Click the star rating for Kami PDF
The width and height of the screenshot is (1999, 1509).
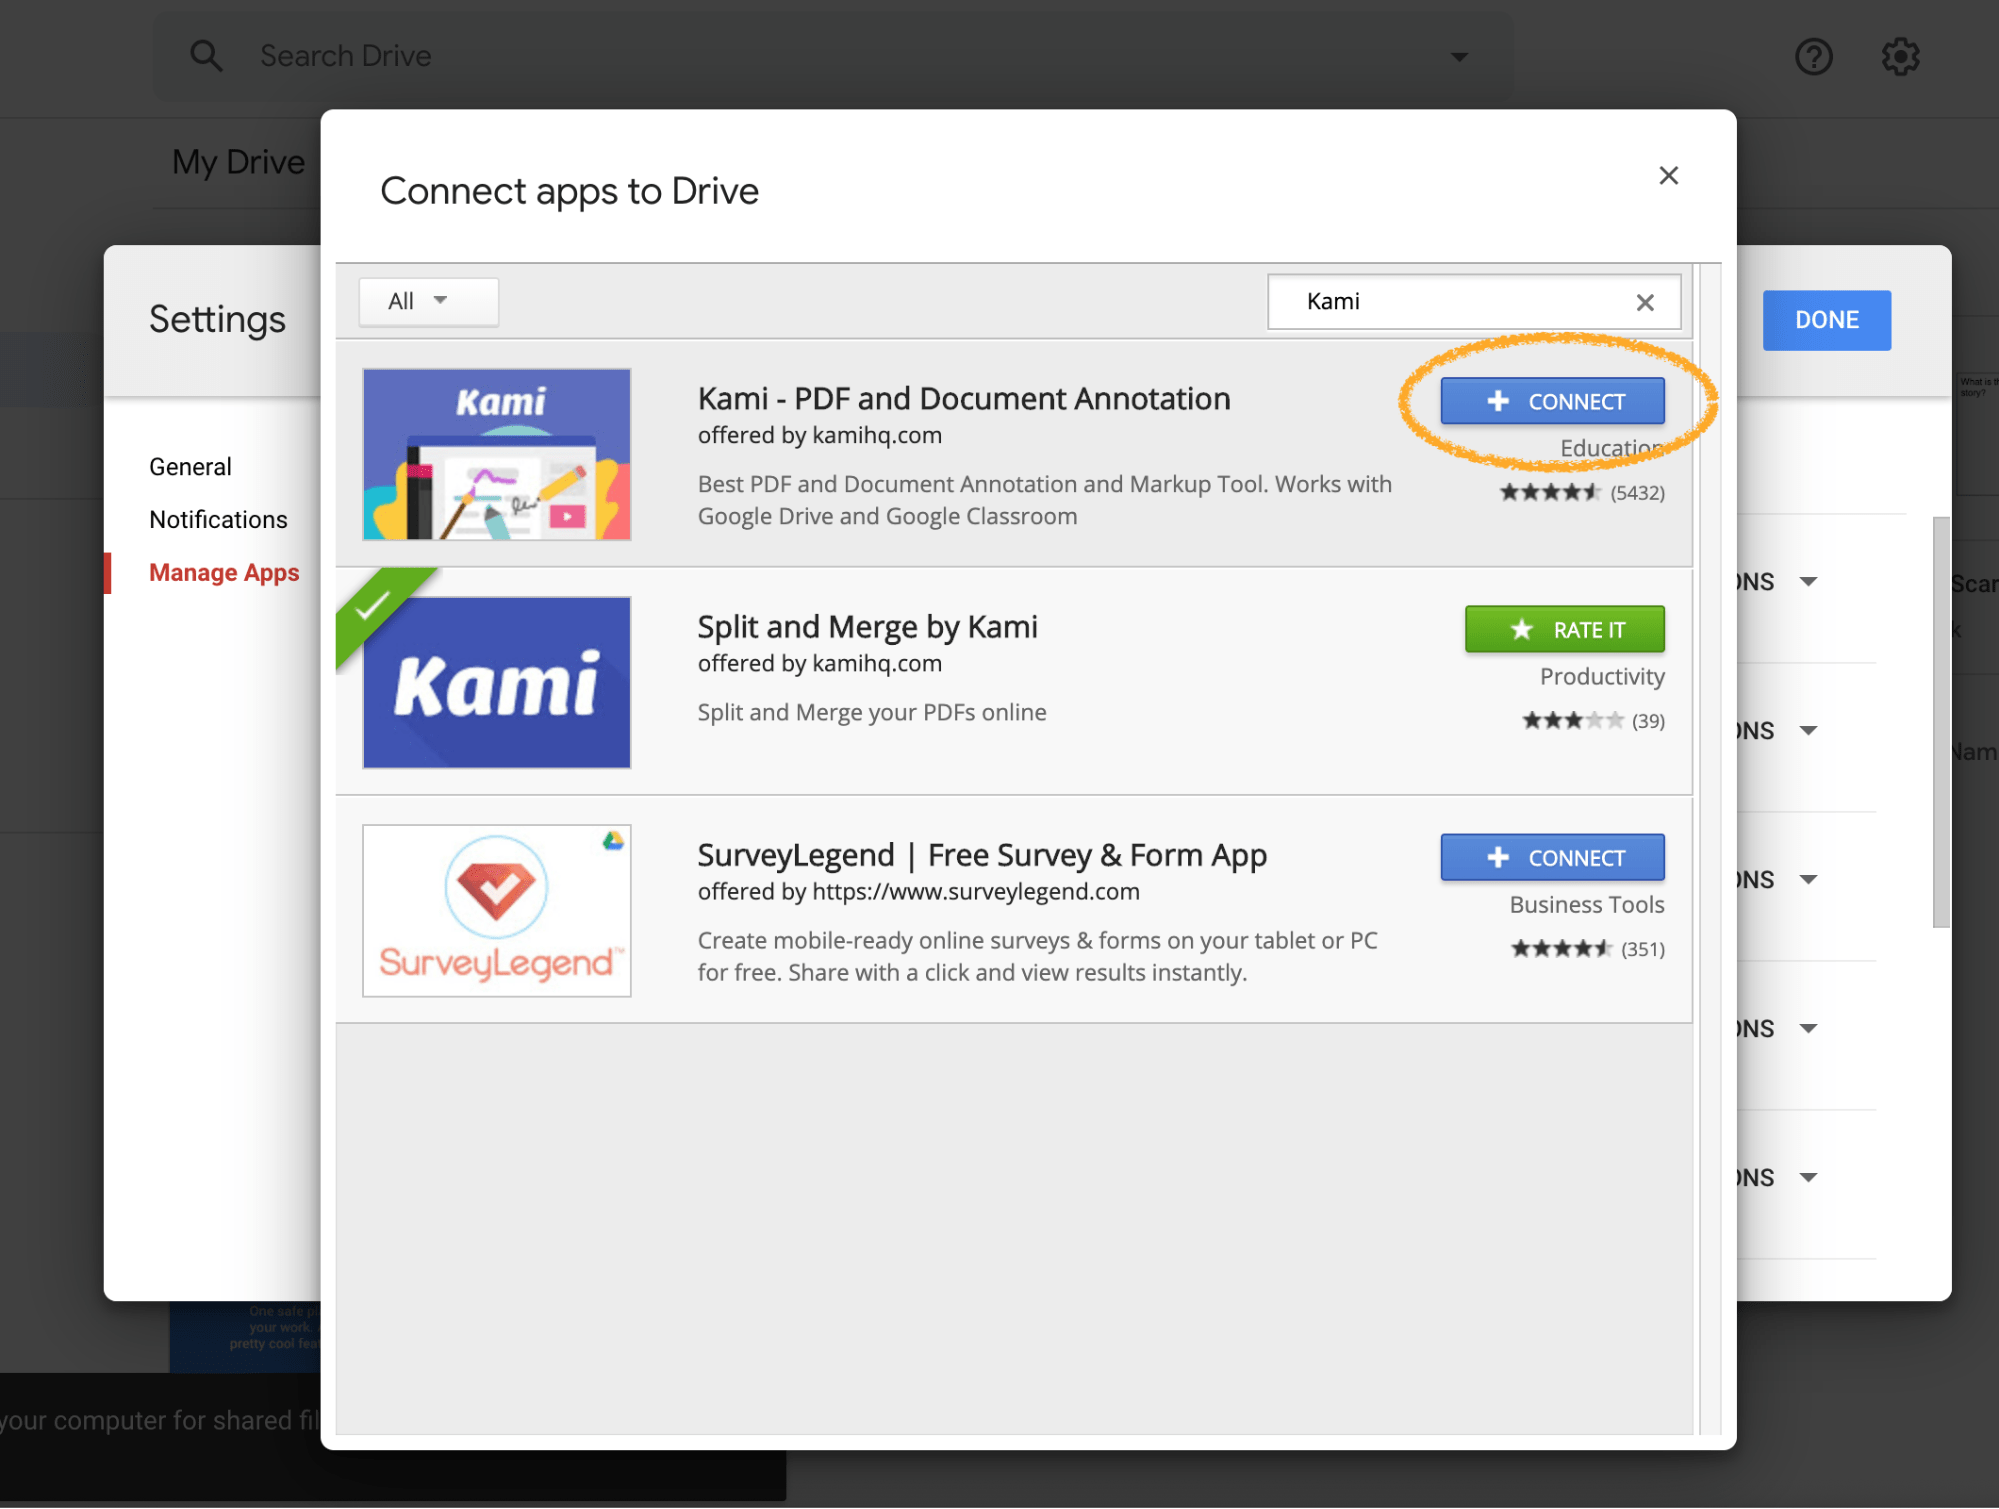pyautogui.click(x=1549, y=493)
